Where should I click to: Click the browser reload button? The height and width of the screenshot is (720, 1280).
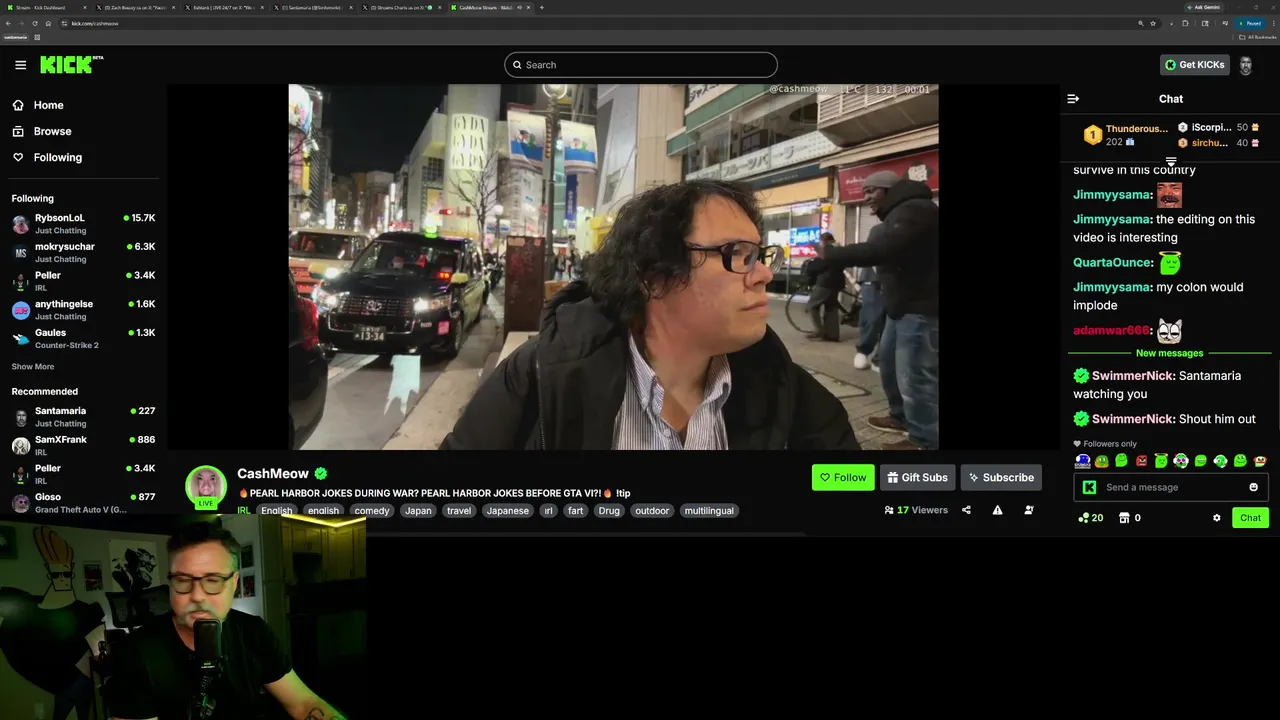coord(35,23)
